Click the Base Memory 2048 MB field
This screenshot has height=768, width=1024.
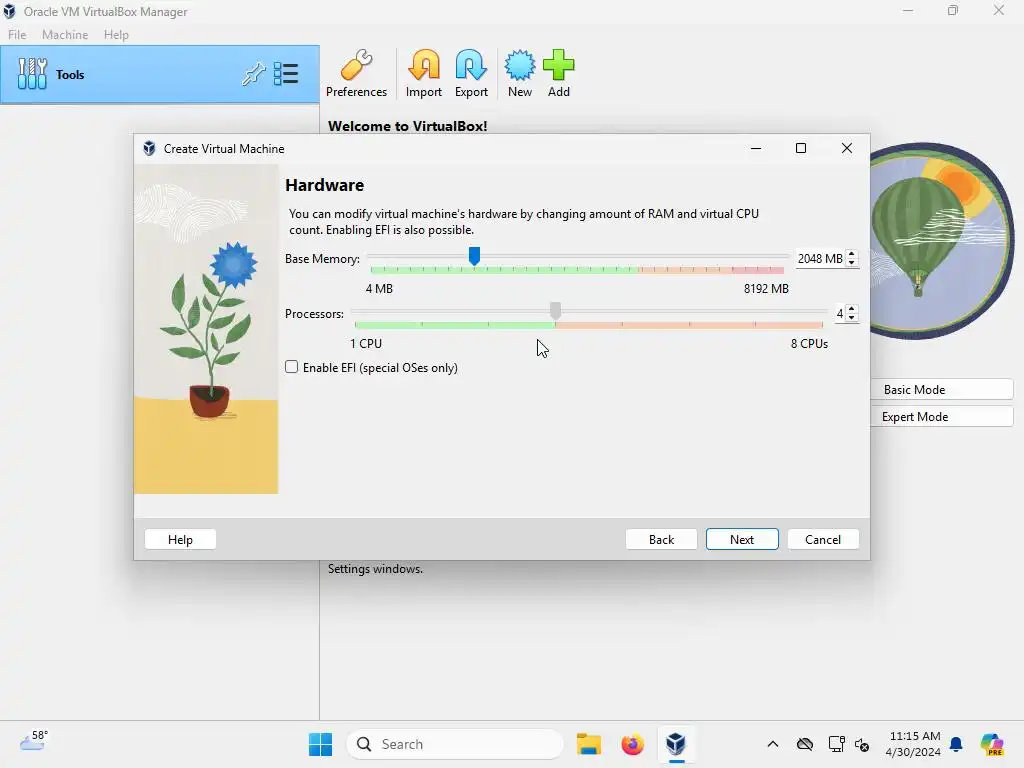pyautogui.click(x=820, y=259)
